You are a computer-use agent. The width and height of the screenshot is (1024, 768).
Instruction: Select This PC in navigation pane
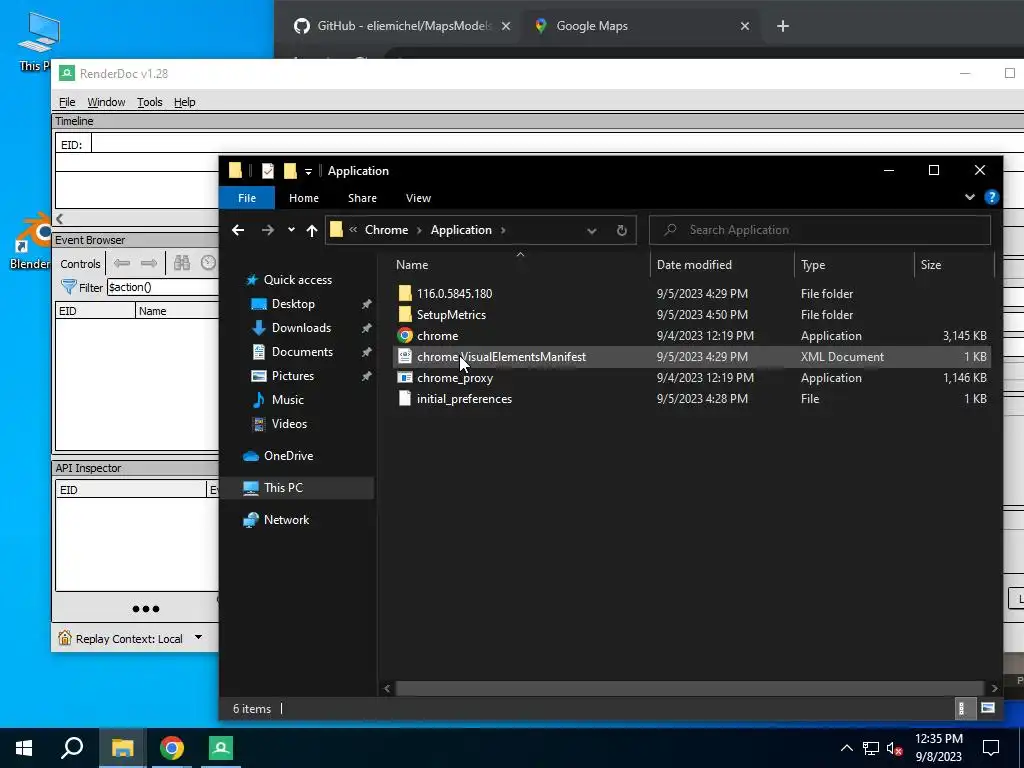pyautogui.click(x=283, y=488)
